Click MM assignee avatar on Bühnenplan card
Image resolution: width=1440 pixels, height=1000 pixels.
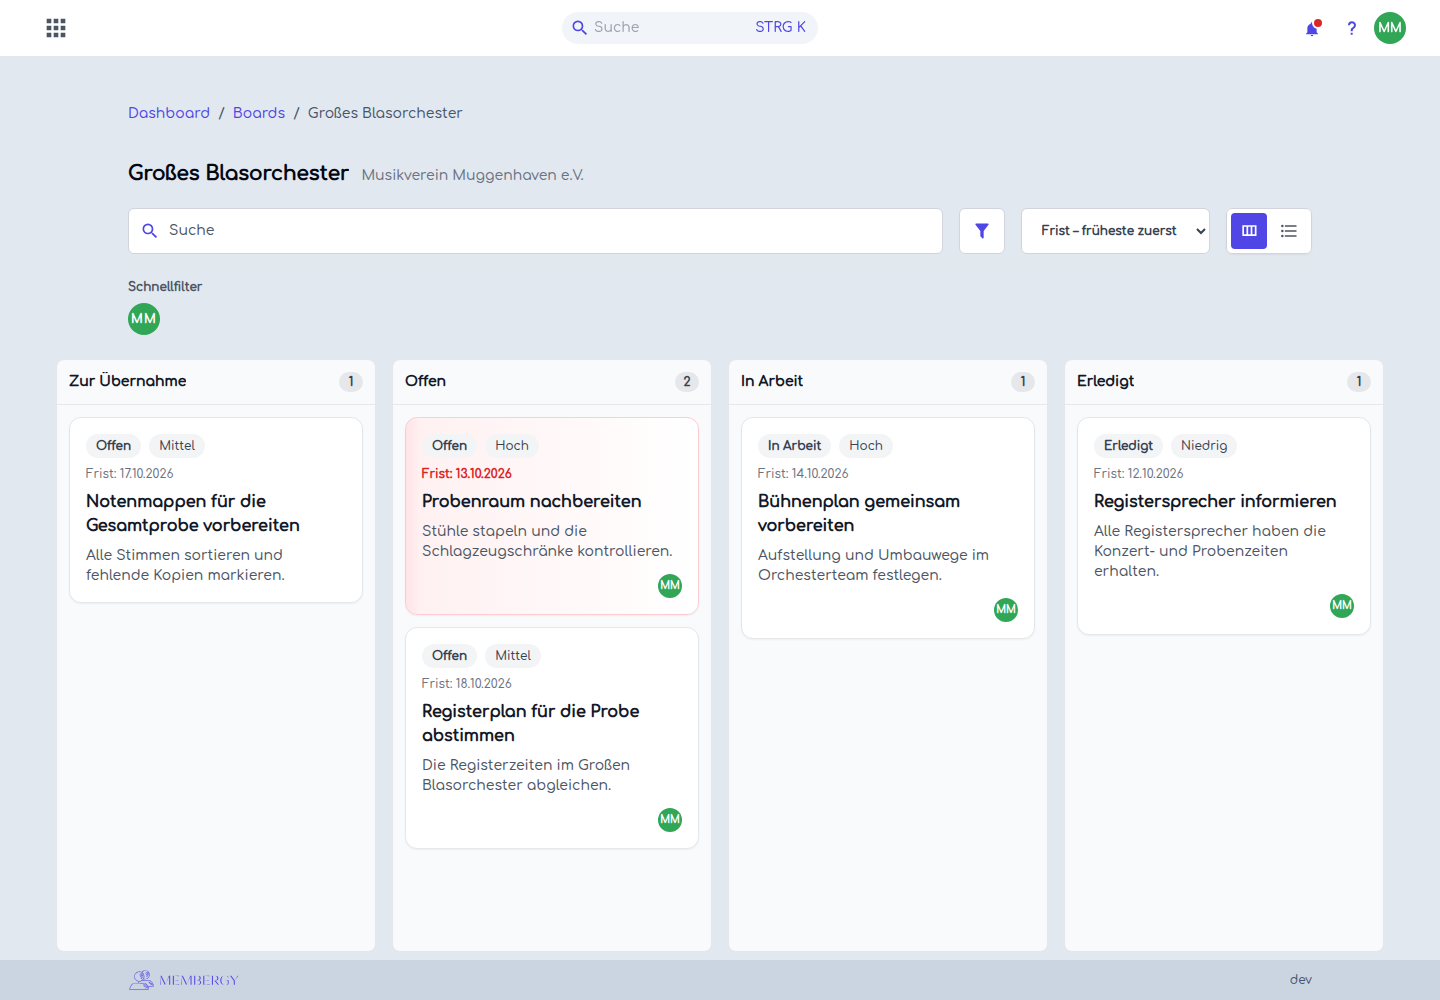(1006, 610)
